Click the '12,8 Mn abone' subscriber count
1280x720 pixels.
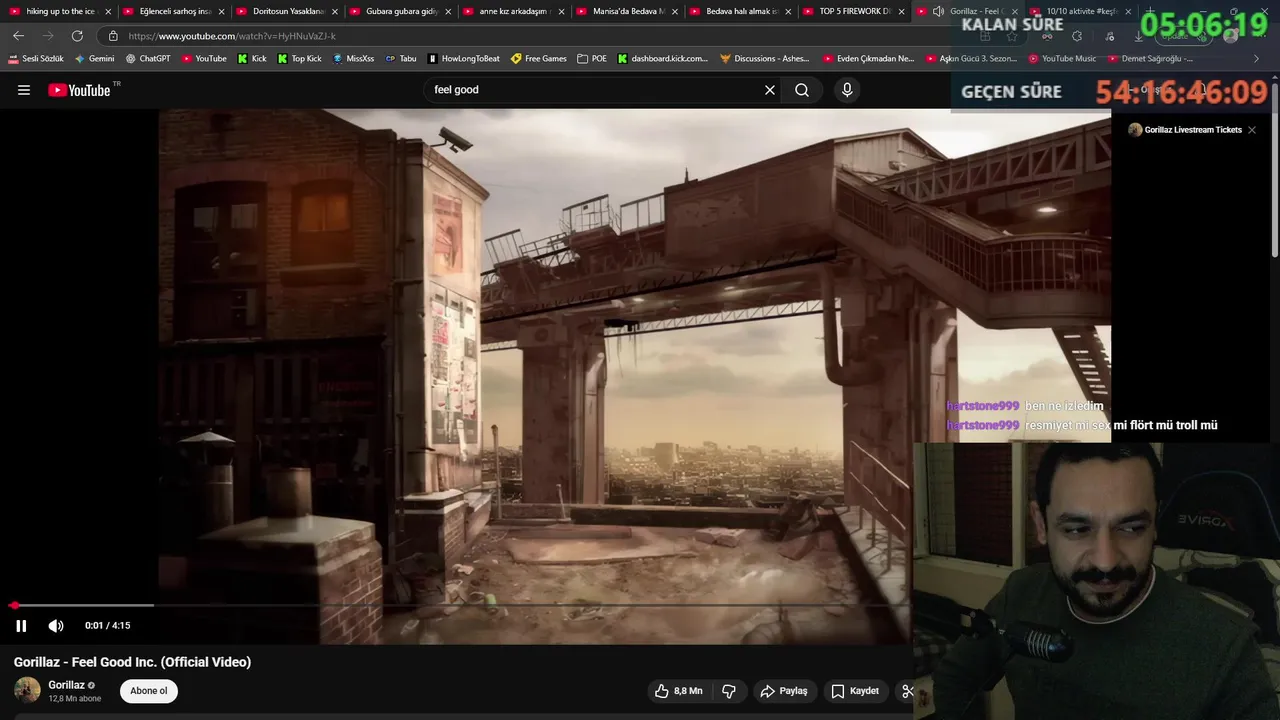click(x=75, y=699)
